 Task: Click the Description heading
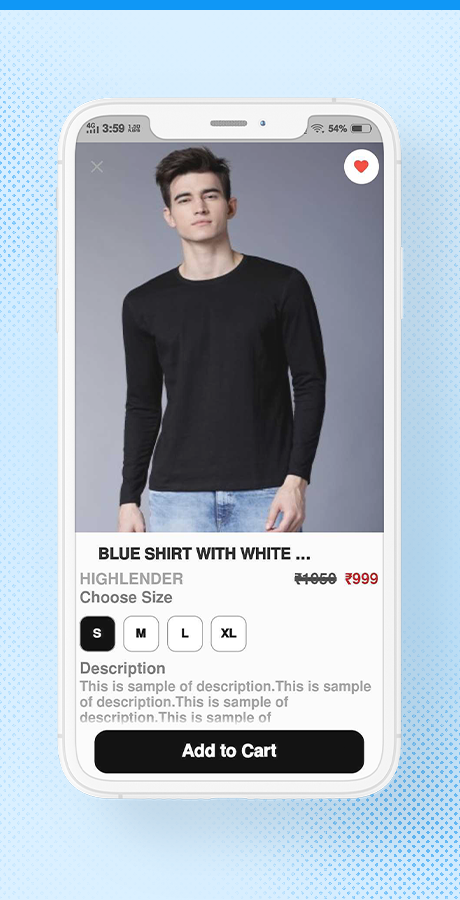point(122,668)
